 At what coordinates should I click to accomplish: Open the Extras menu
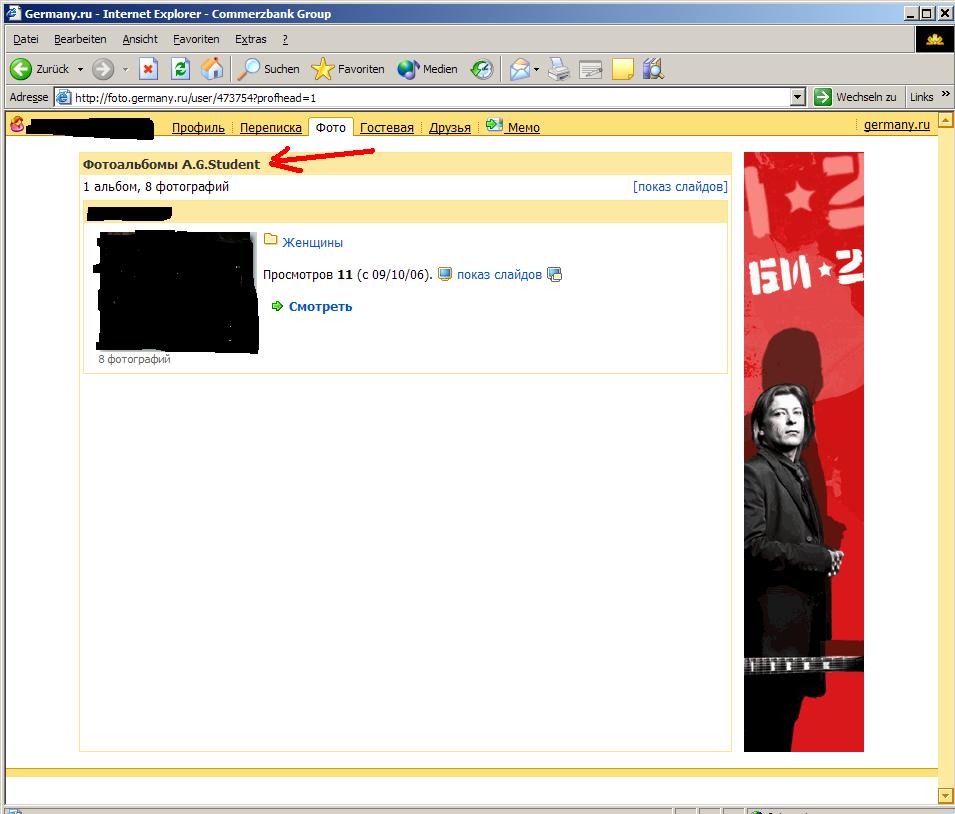pos(250,39)
